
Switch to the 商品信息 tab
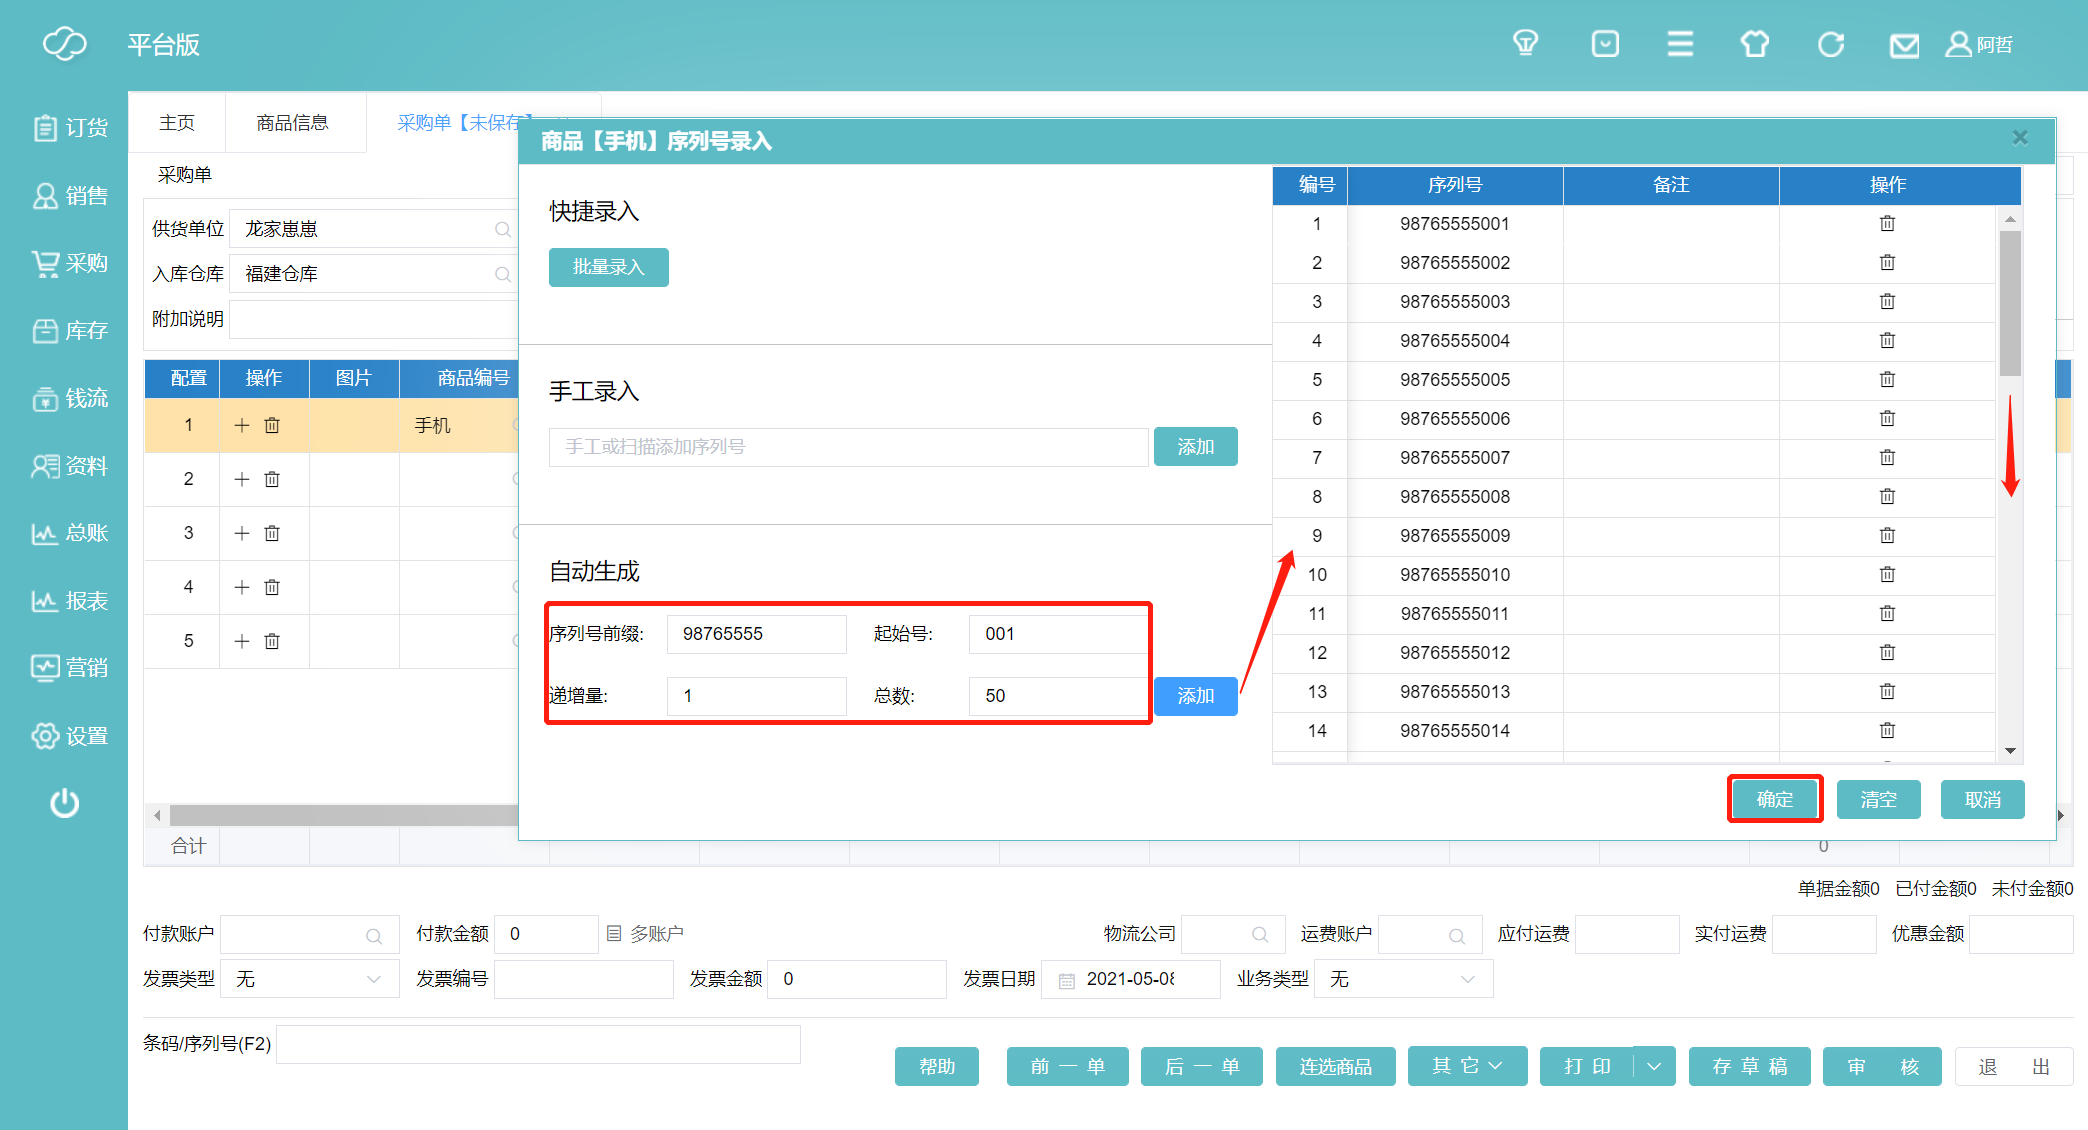click(x=293, y=122)
